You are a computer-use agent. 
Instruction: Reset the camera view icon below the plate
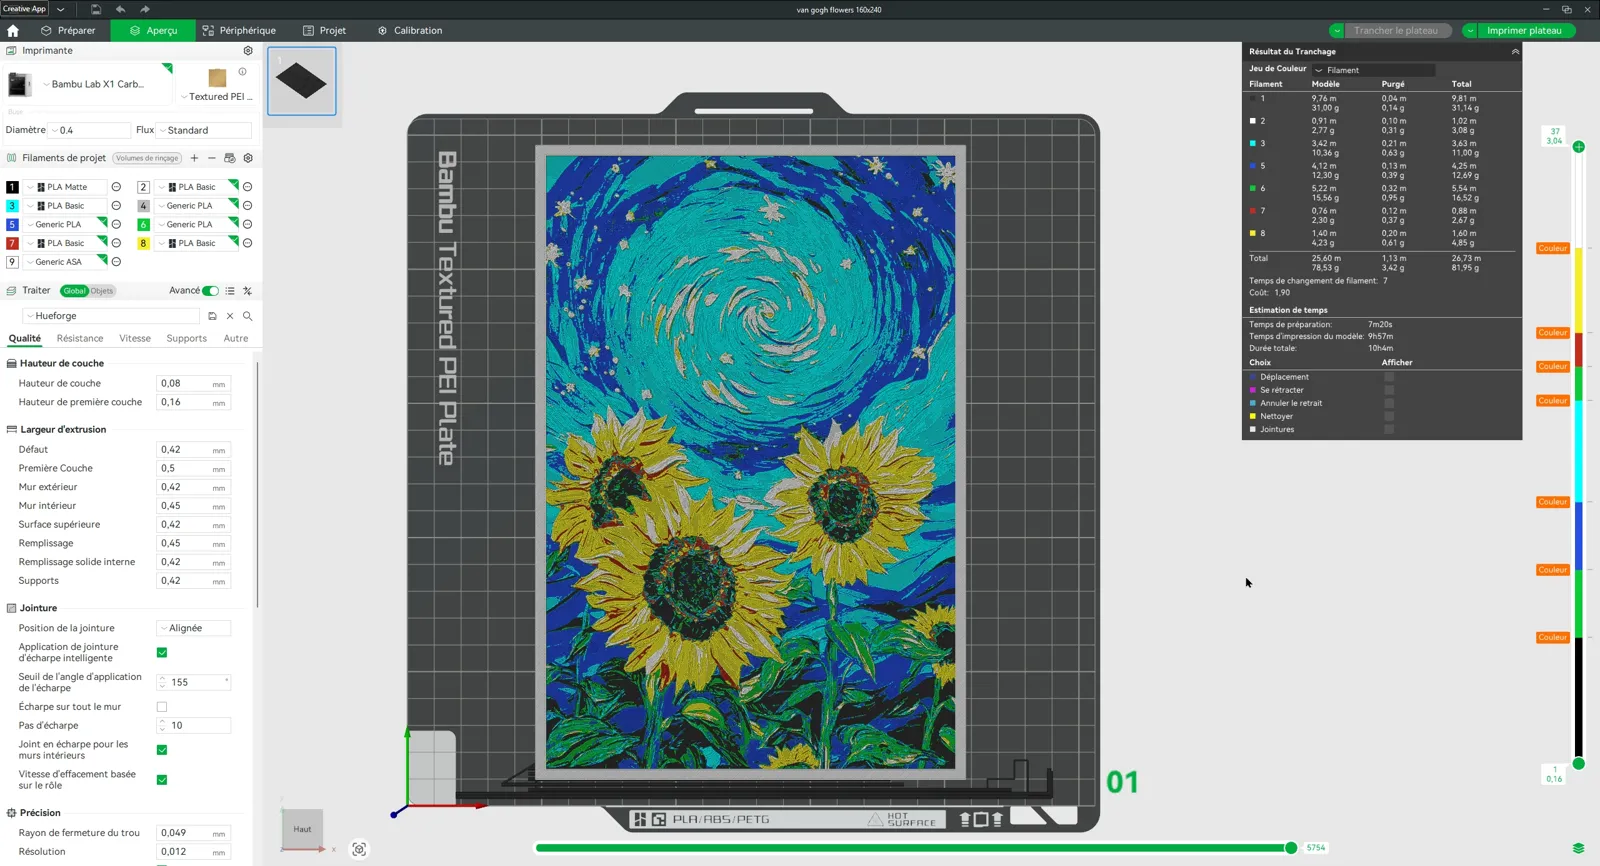[359, 850]
